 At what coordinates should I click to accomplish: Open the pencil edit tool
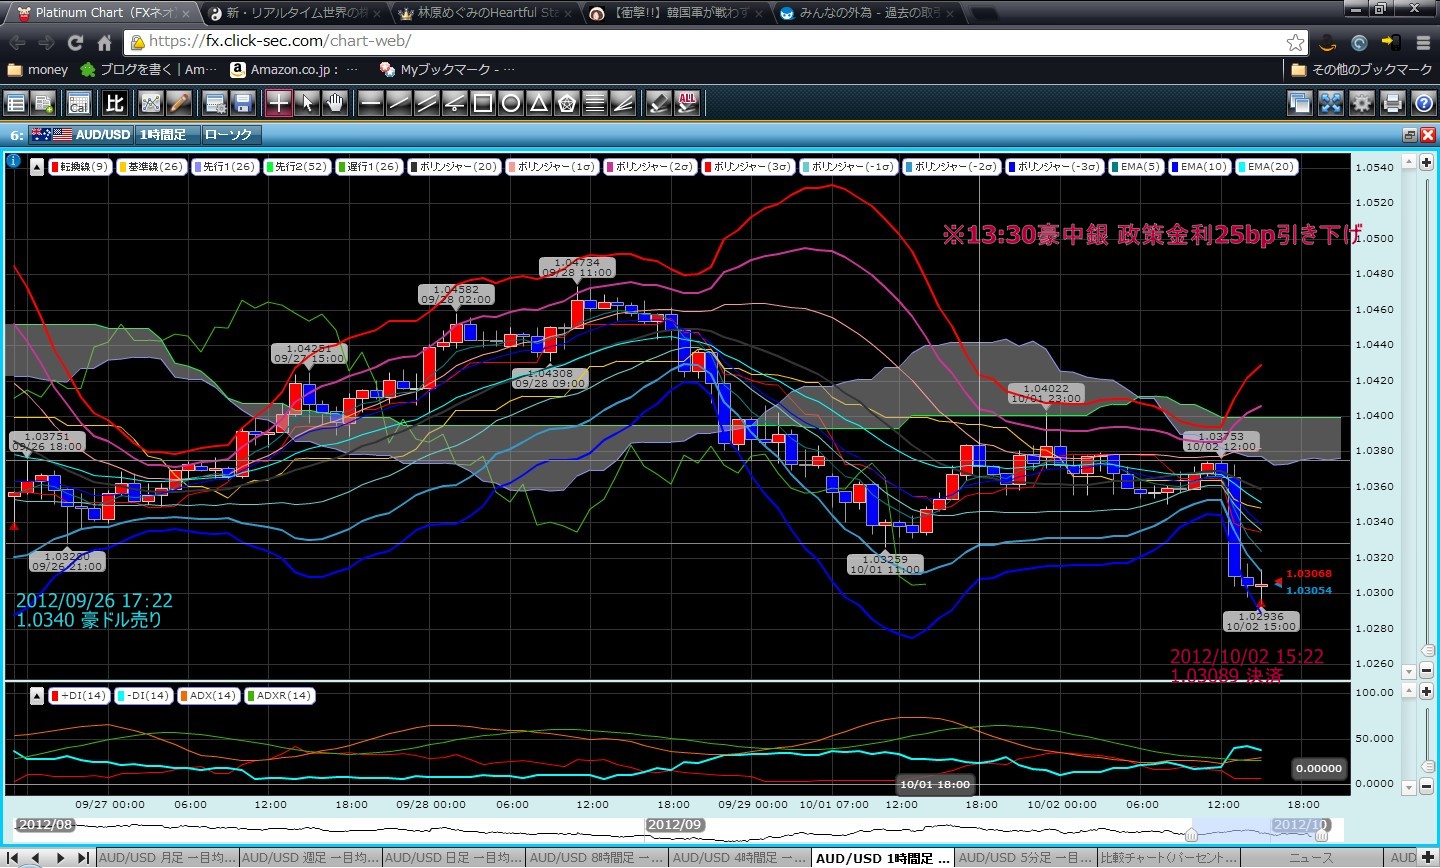pyautogui.click(x=179, y=103)
